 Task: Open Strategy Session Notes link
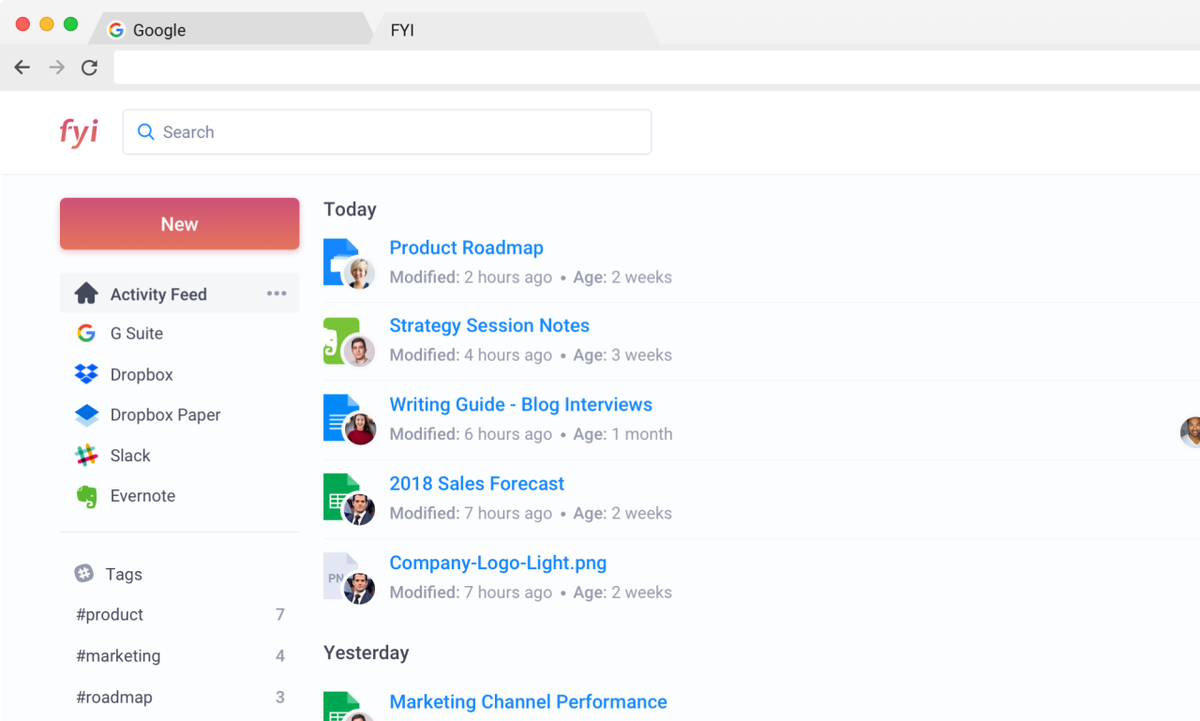(489, 325)
